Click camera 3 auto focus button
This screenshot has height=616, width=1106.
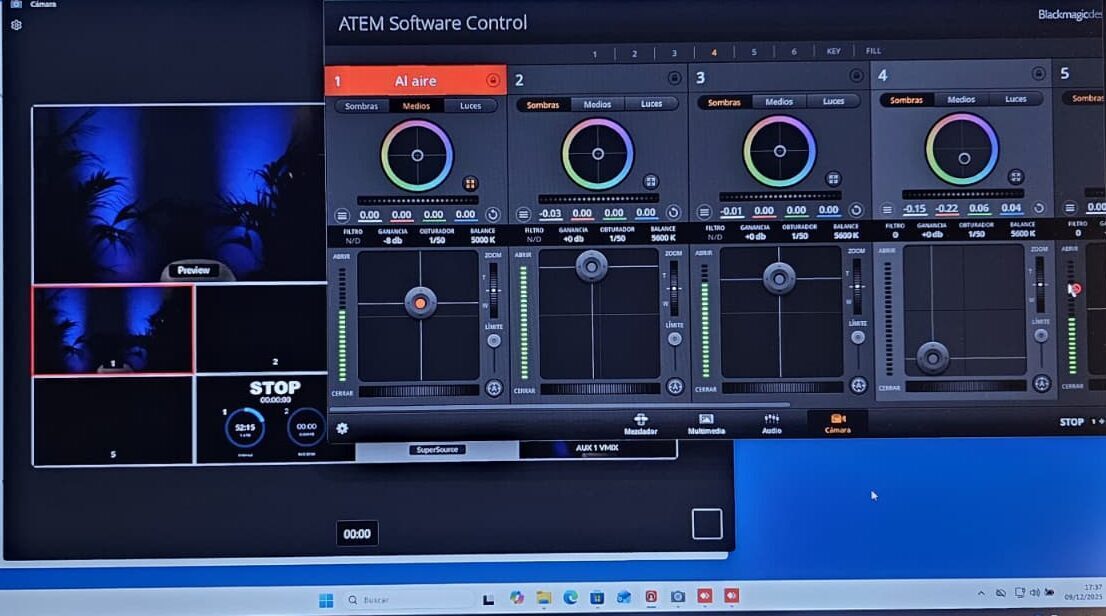[x=858, y=385]
